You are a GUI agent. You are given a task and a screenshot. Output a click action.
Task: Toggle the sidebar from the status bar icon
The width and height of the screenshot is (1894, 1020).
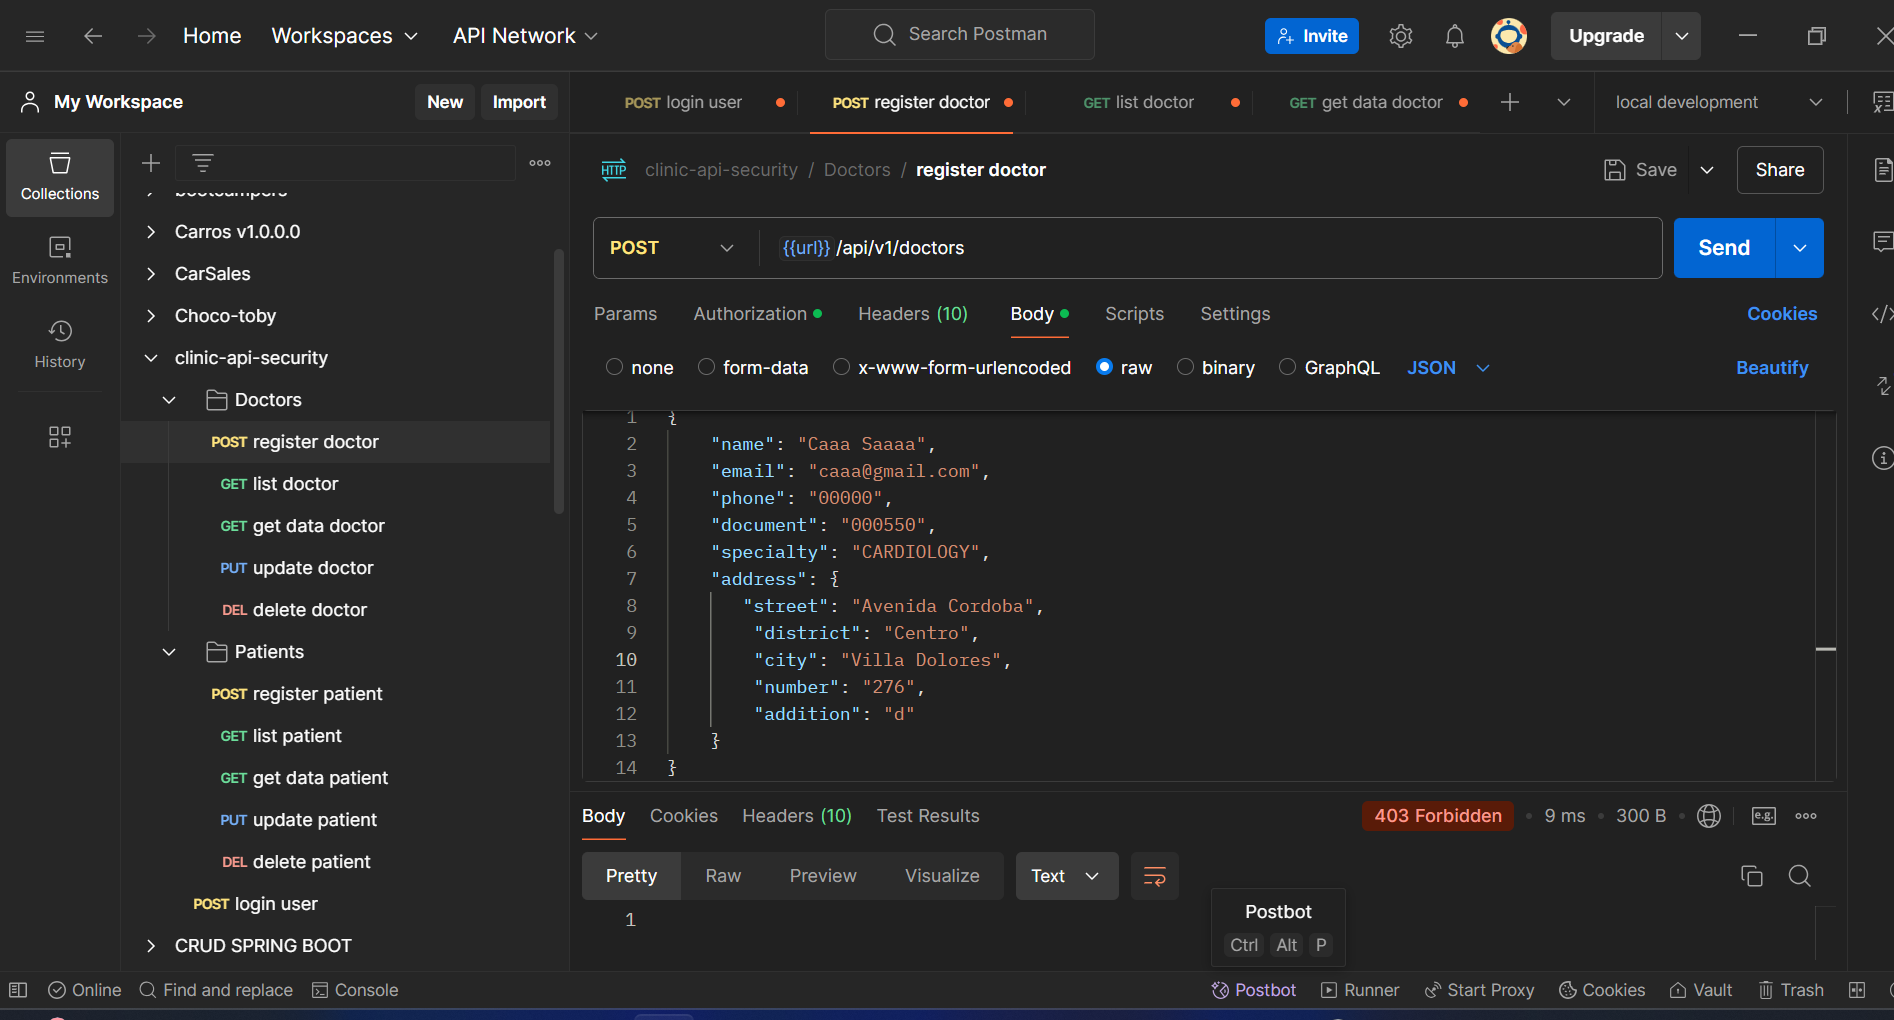tap(18, 990)
